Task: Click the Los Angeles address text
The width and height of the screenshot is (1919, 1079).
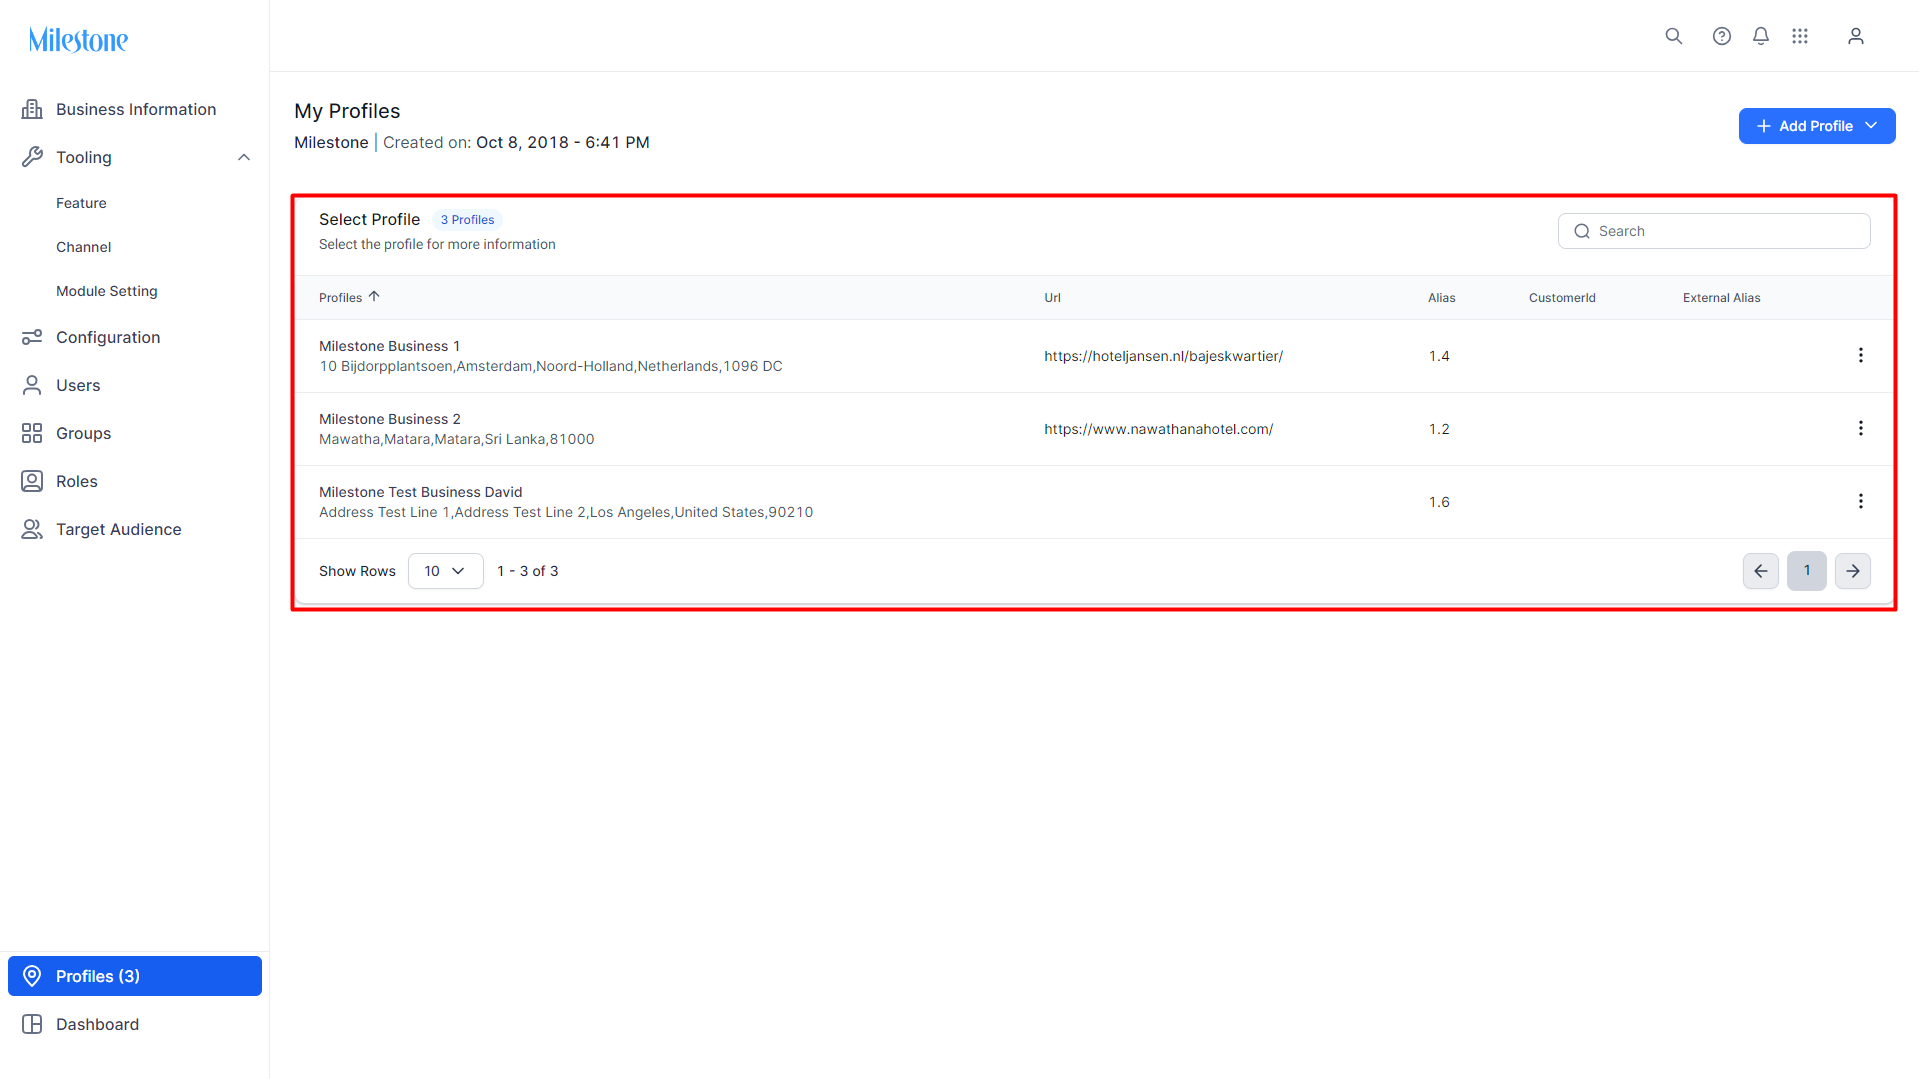Action: [566, 512]
